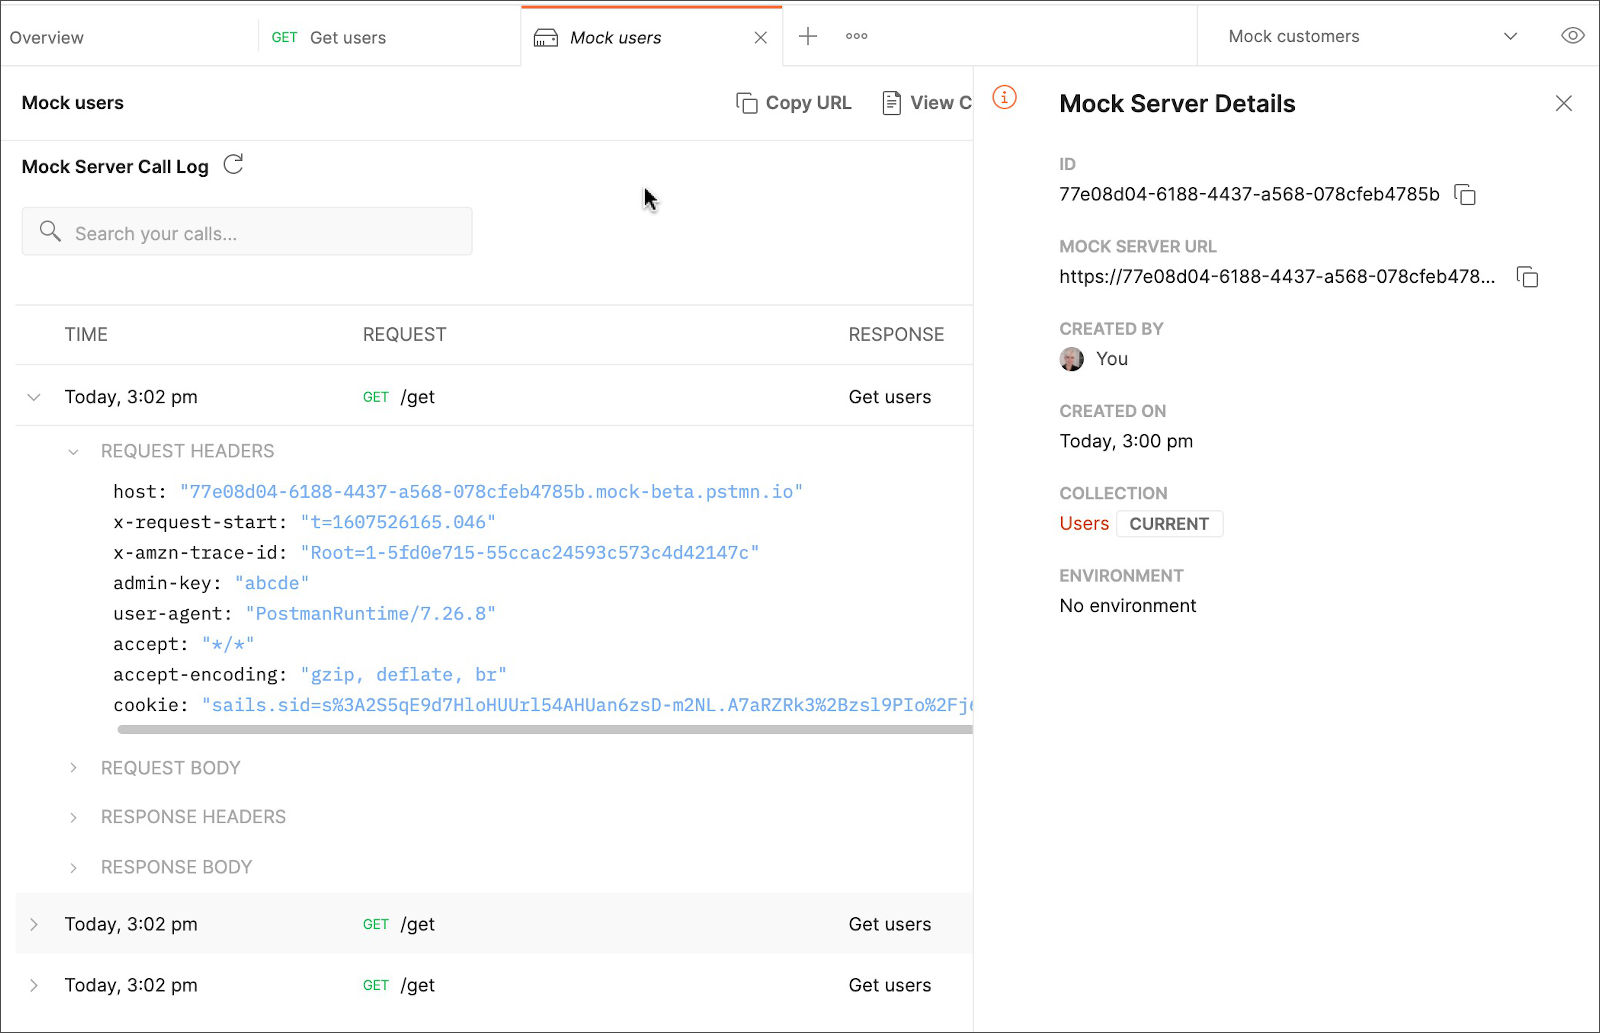Click the REQUEST column header
This screenshot has height=1033, width=1600.
coord(404,335)
